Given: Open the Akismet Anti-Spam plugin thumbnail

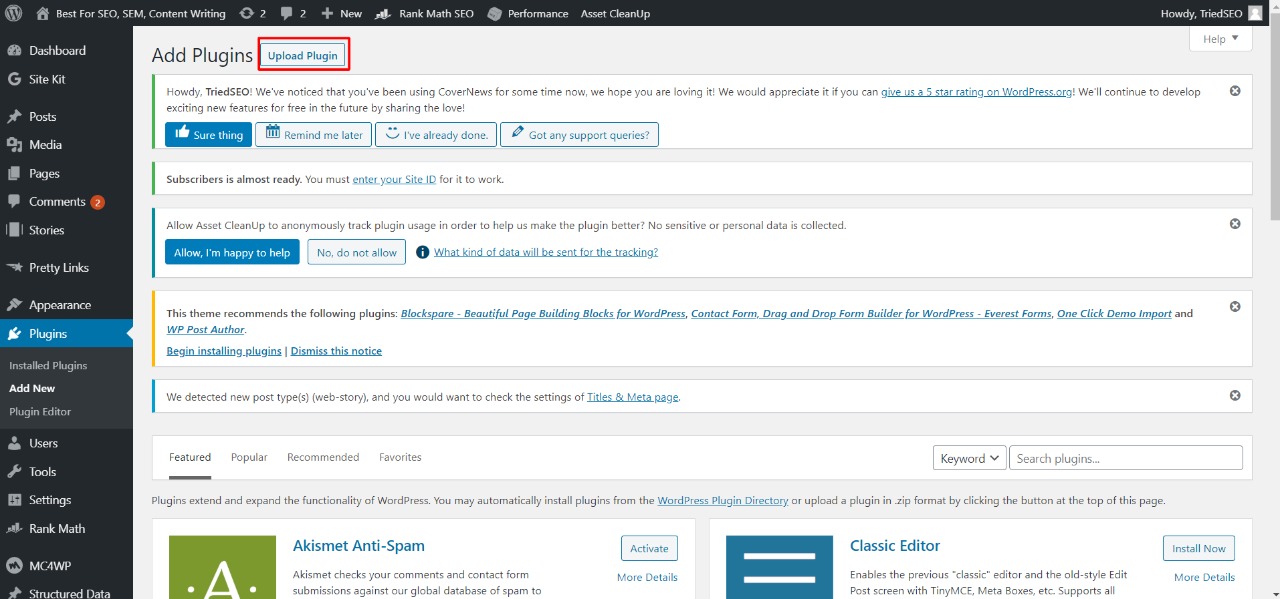Looking at the screenshot, I should click(222, 567).
